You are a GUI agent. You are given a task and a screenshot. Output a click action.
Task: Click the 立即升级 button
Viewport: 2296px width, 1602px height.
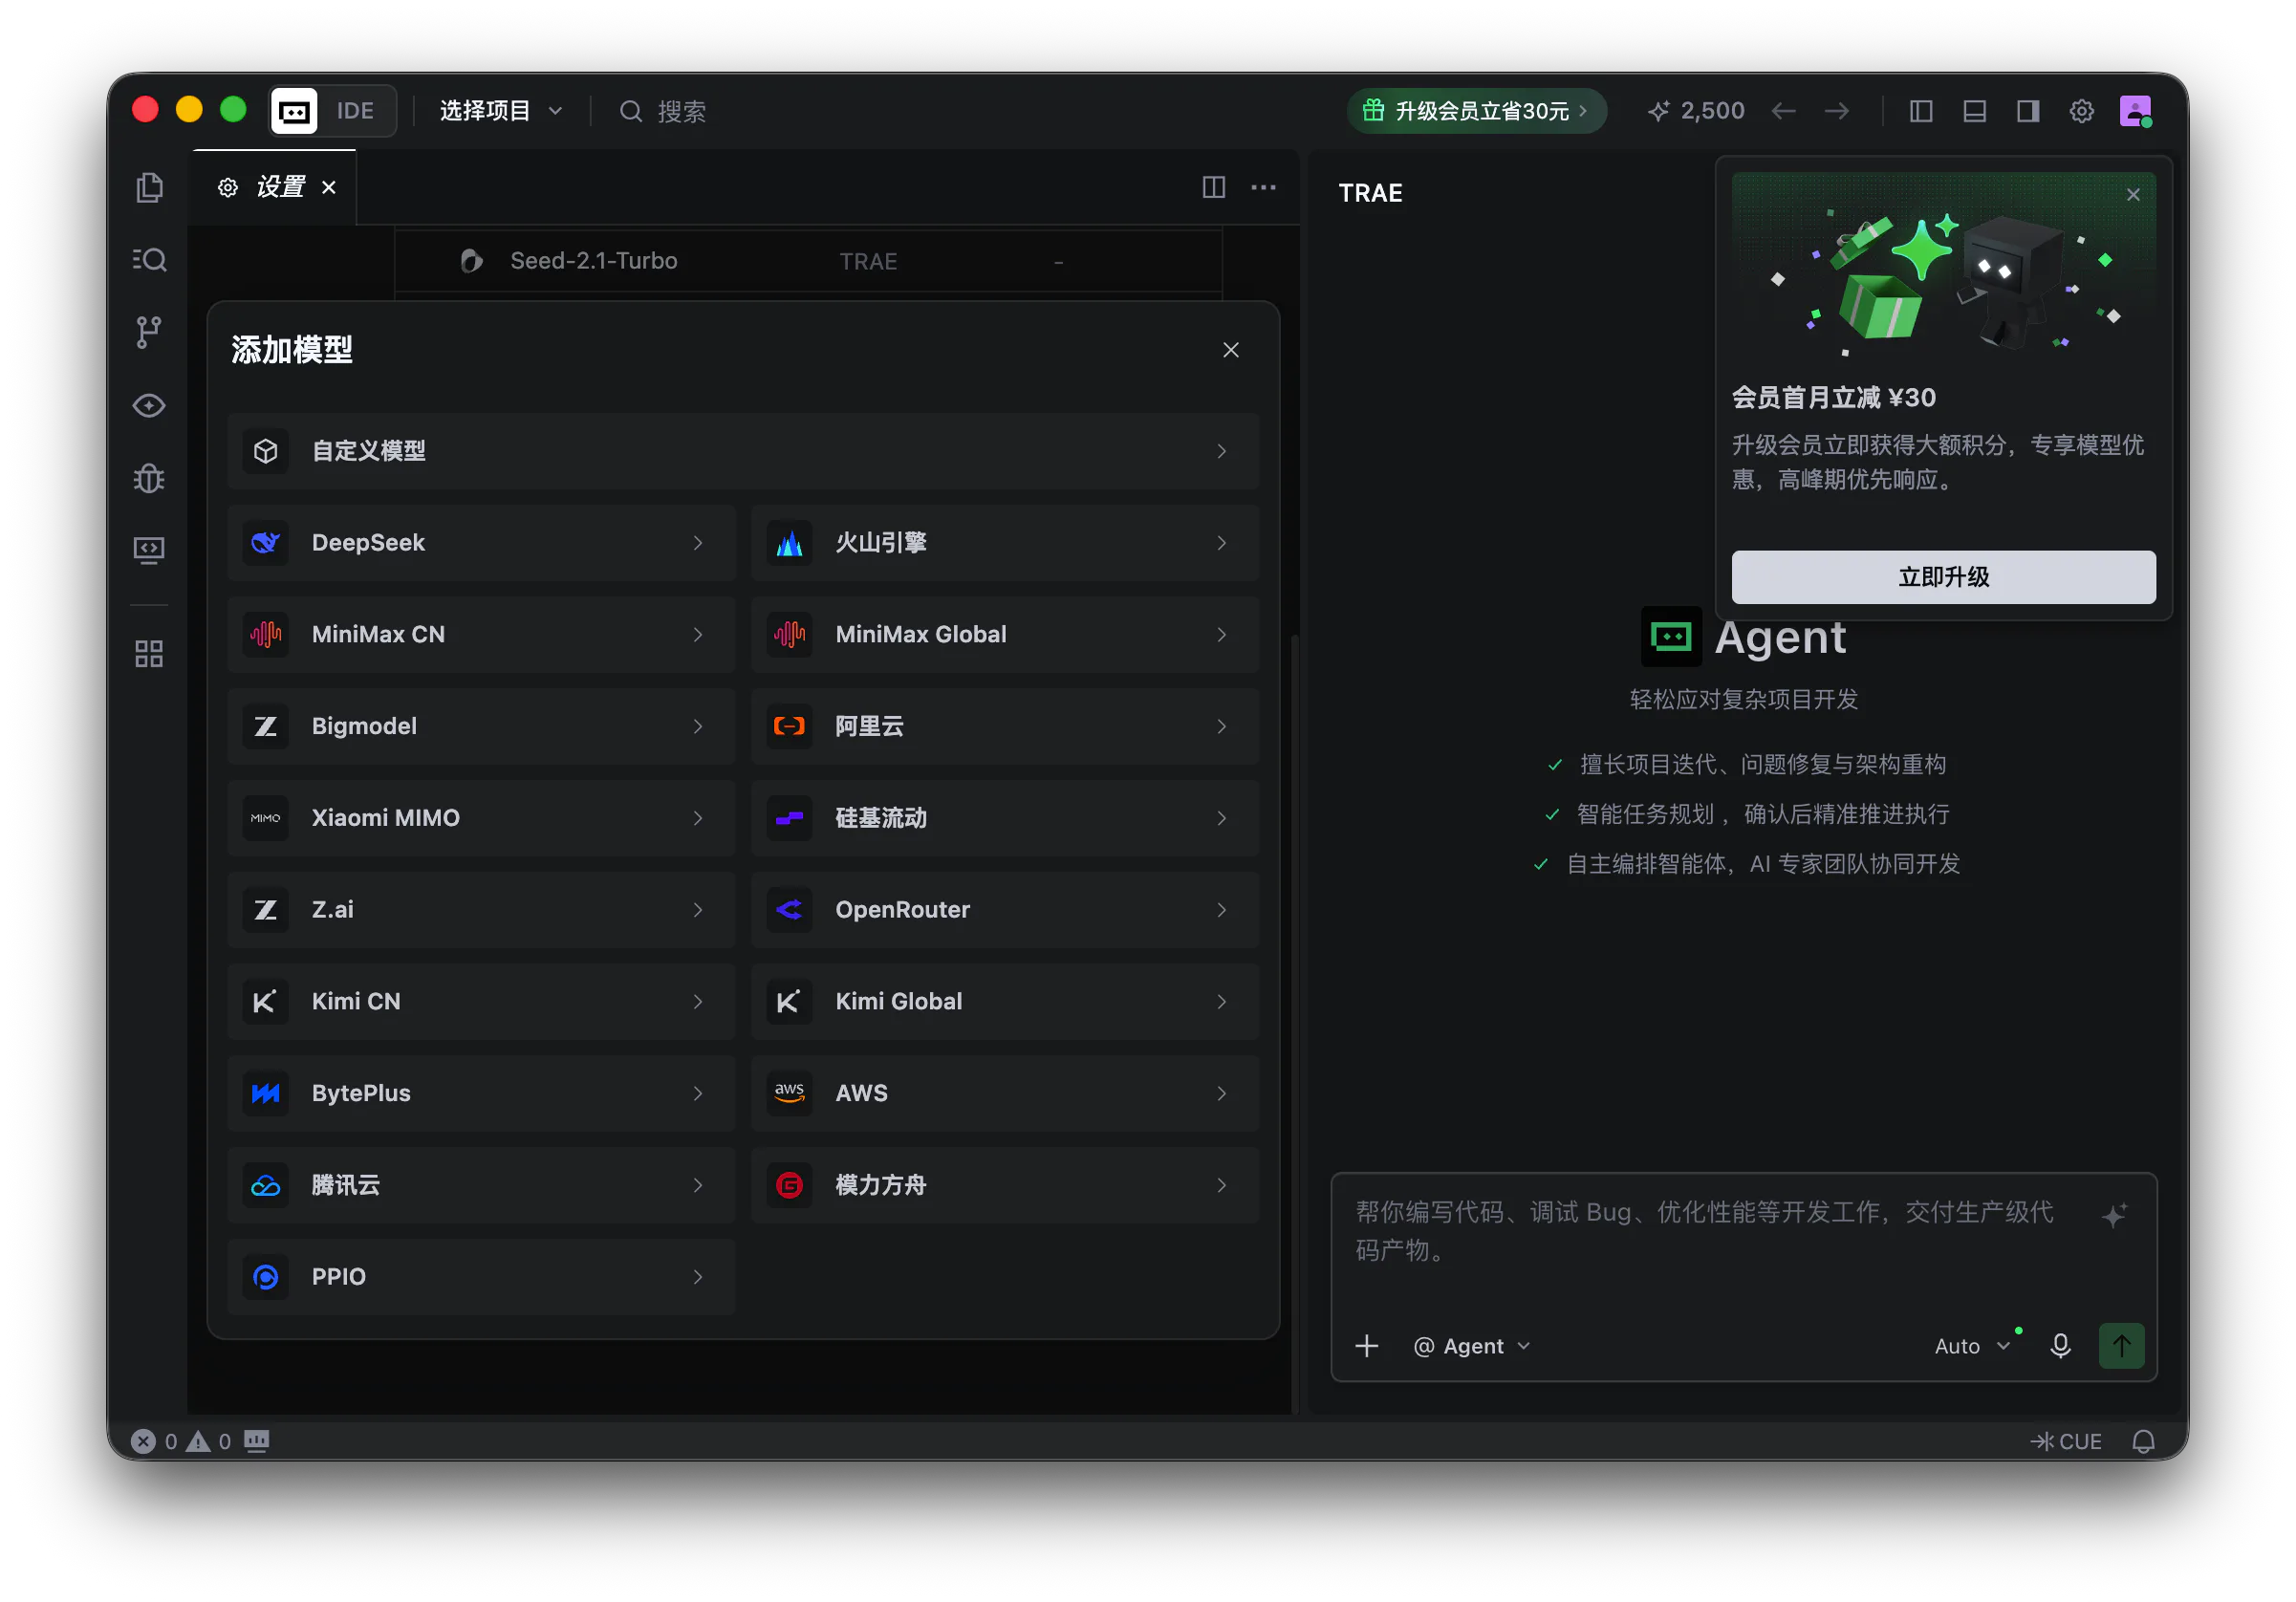point(1943,577)
